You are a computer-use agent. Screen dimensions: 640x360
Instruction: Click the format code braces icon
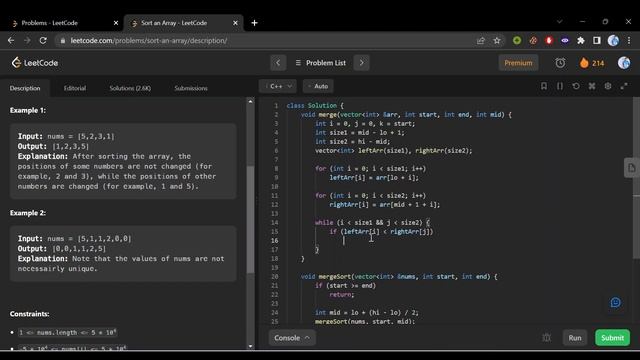pos(560,86)
